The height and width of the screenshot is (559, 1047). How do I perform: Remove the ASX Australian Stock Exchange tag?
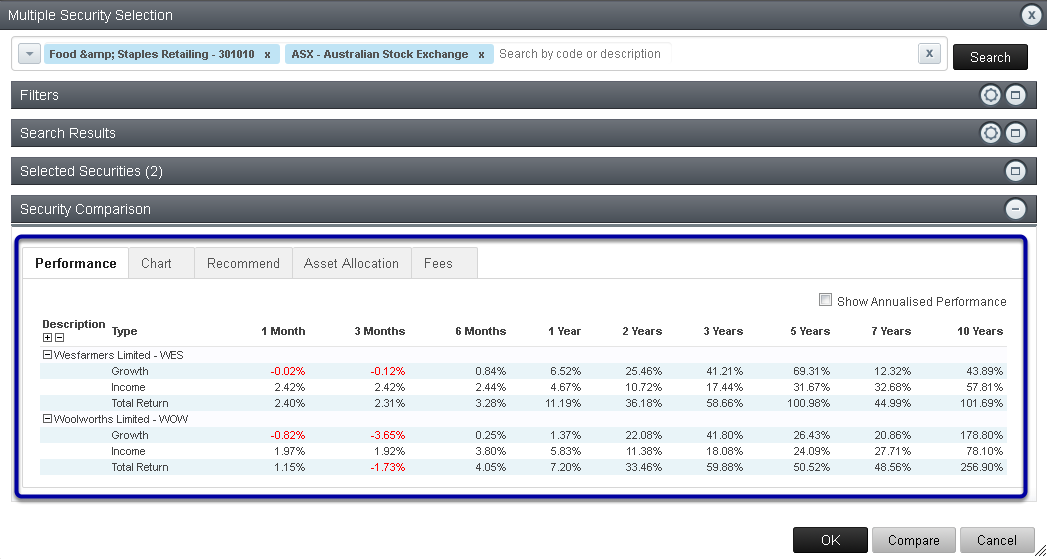pyautogui.click(x=481, y=55)
